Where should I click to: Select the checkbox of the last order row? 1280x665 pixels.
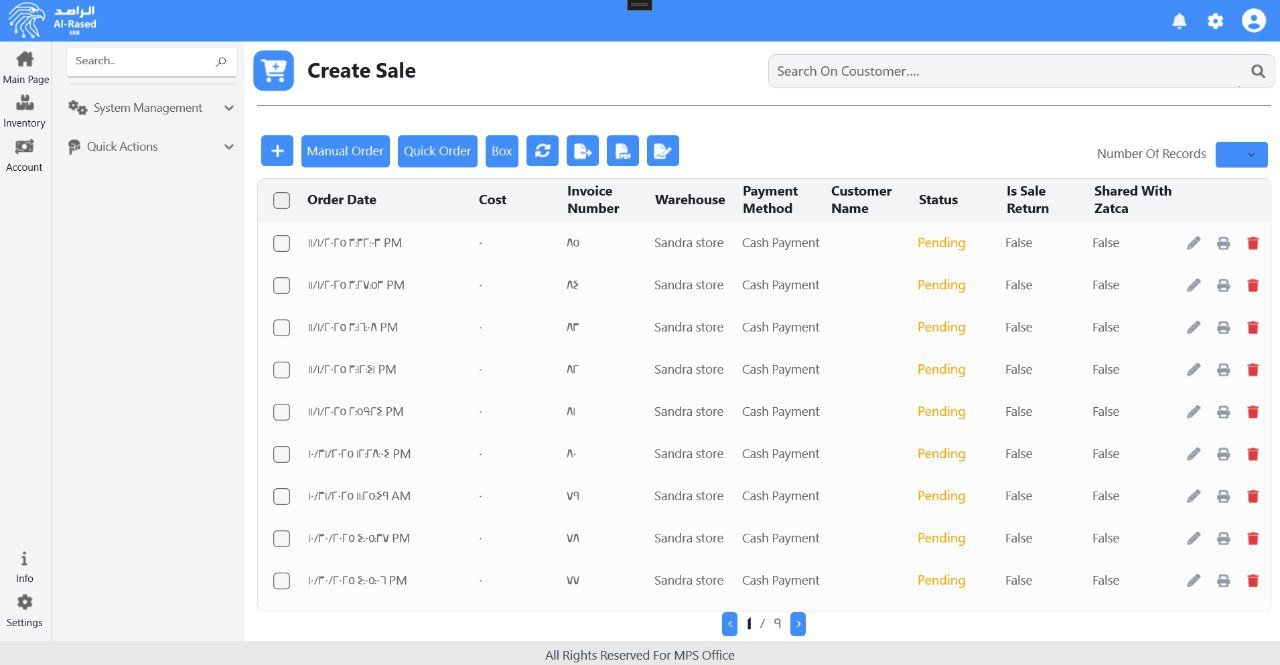282,581
